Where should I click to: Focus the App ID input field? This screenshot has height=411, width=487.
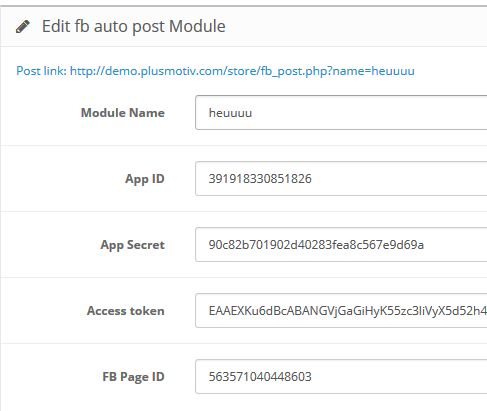pyautogui.click(x=341, y=179)
